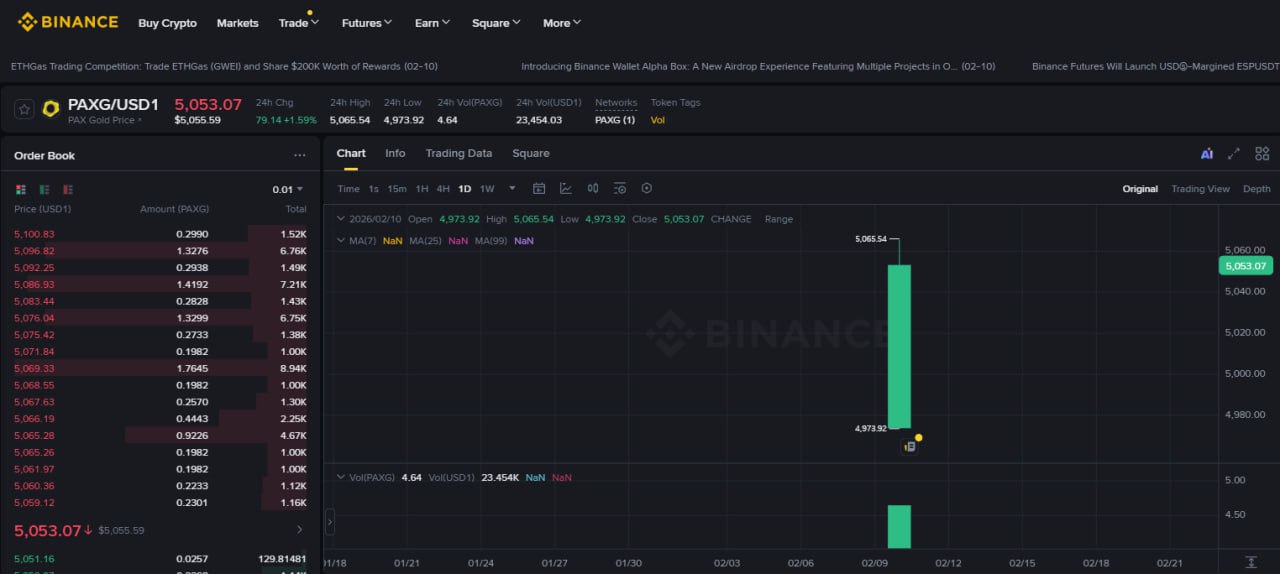Expand chart to fullscreen with arrows icon
Screen dimensions: 1280x574
[x=1234, y=154]
